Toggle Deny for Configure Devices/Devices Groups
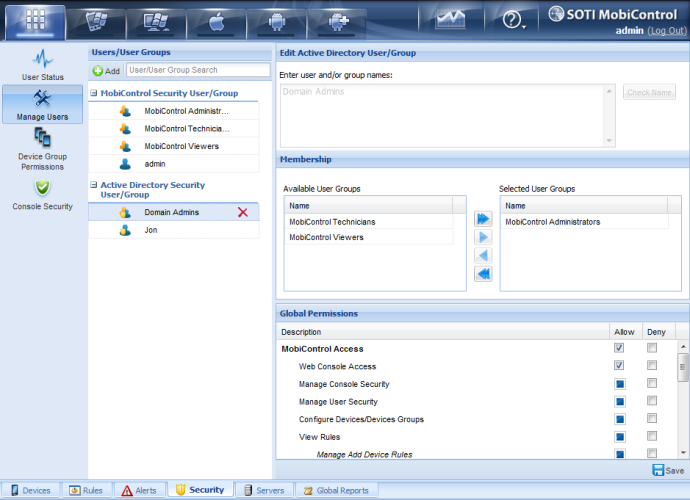Viewport: 690px width, 500px height. pyautogui.click(x=652, y=418)
